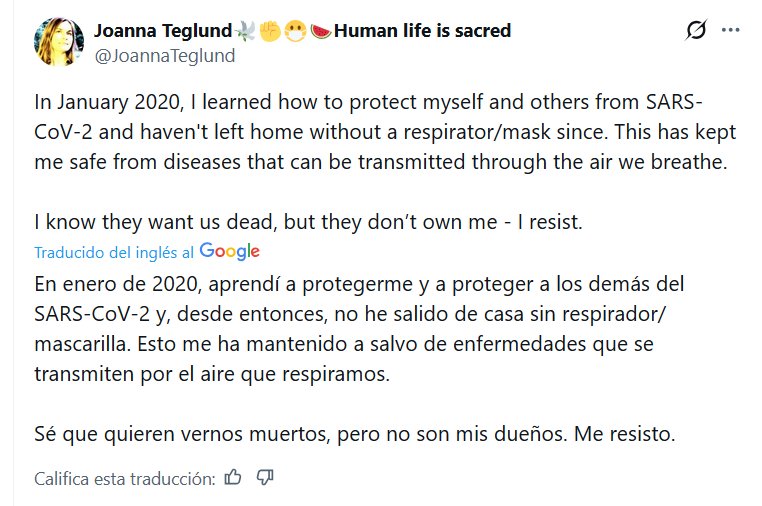Screen dimensions: 762x506
Task: Click "Human life is sacred" name text
Action: pyautogui.click(x=422, y=30)
